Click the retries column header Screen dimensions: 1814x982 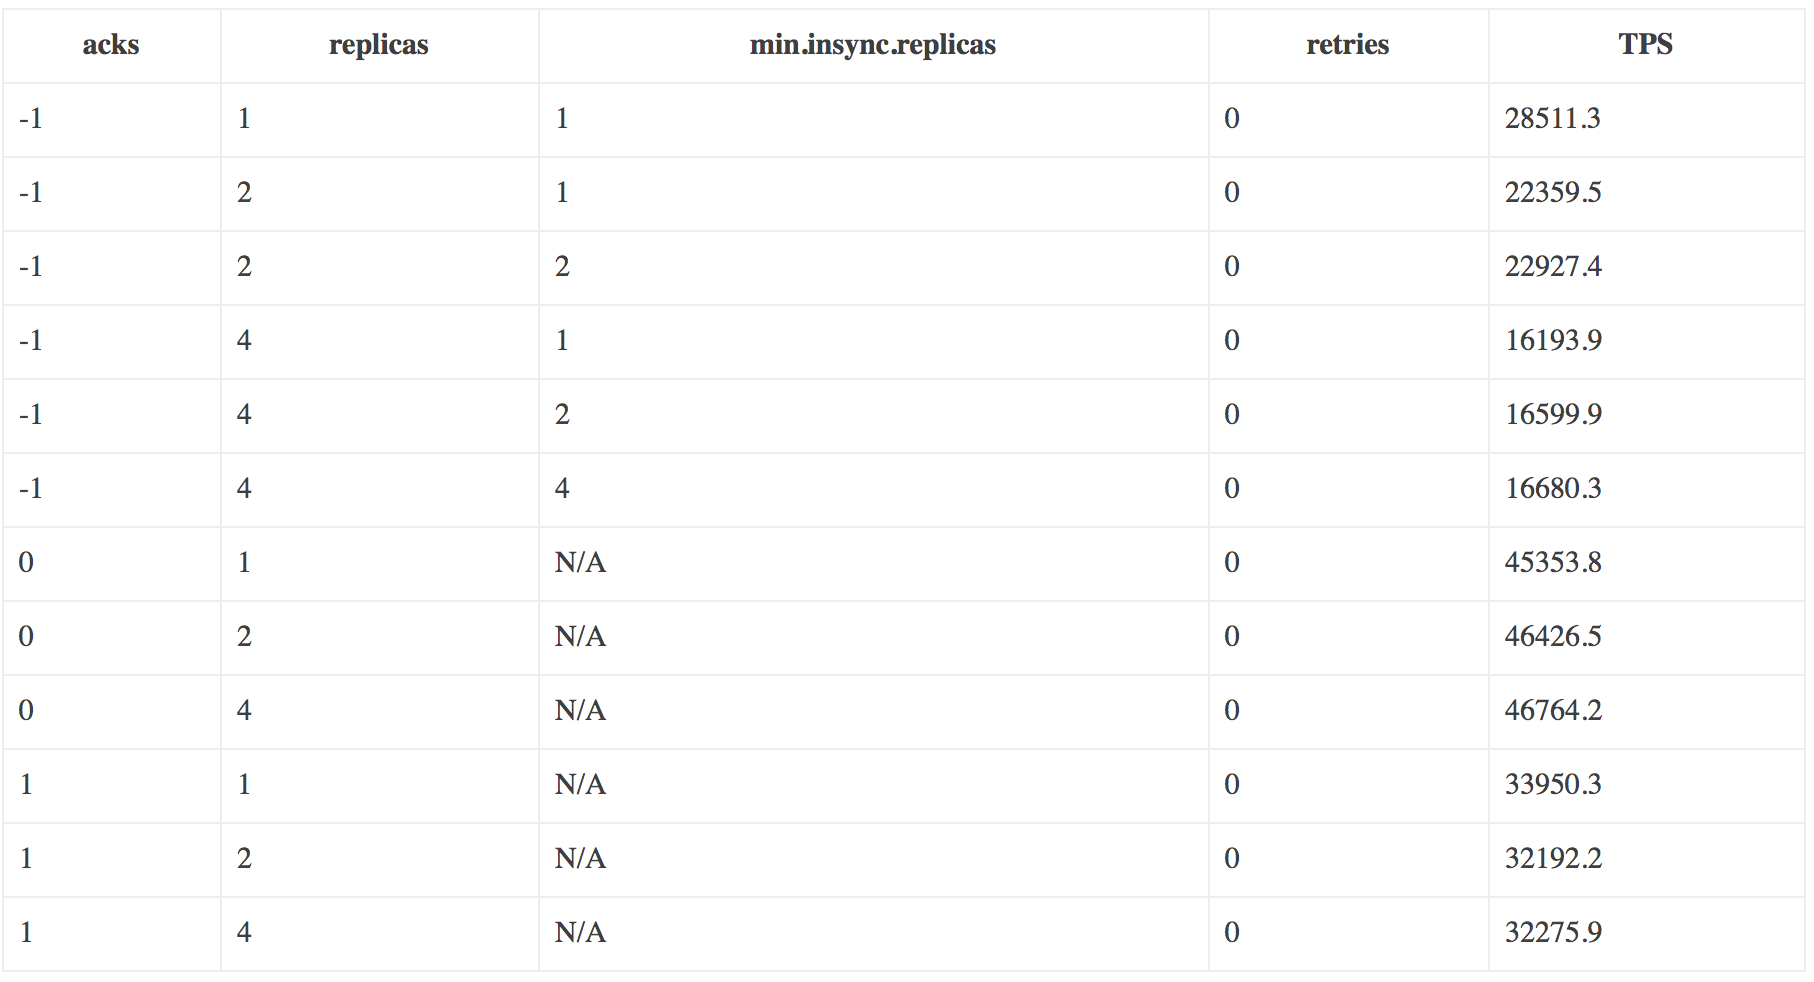click(1348, 45)
